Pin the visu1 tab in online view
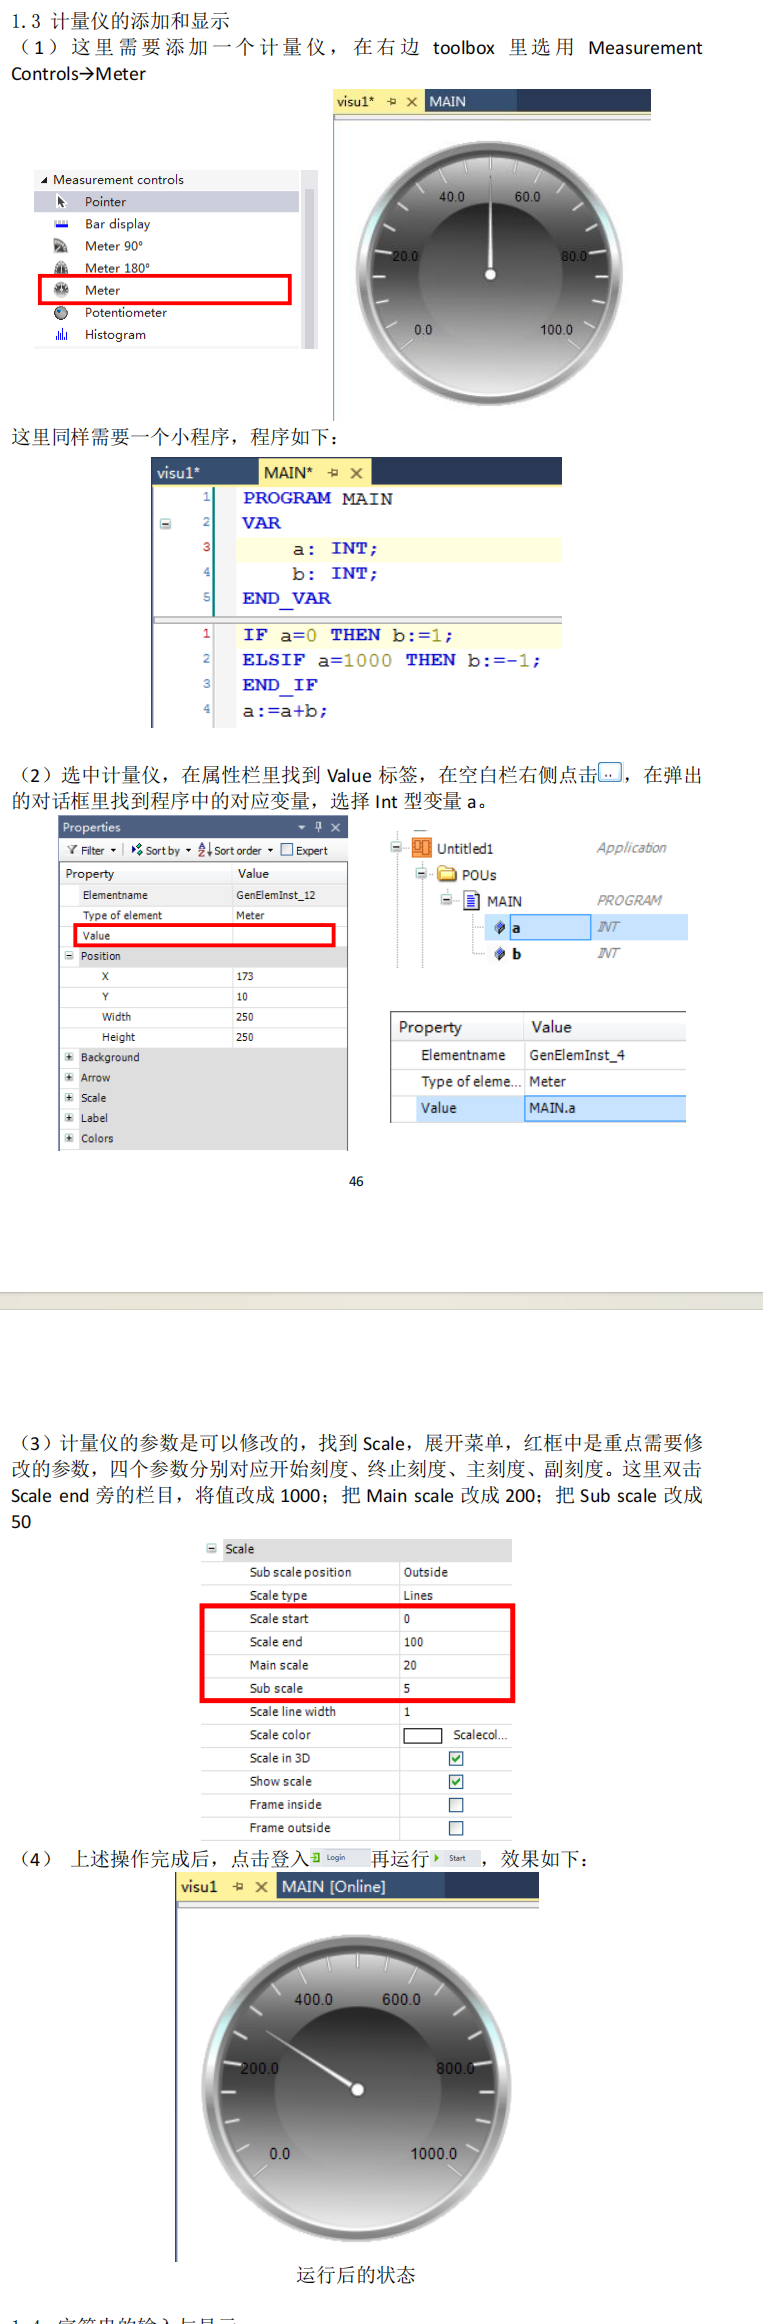763x2324 pixels. [x=238, y=1886]
